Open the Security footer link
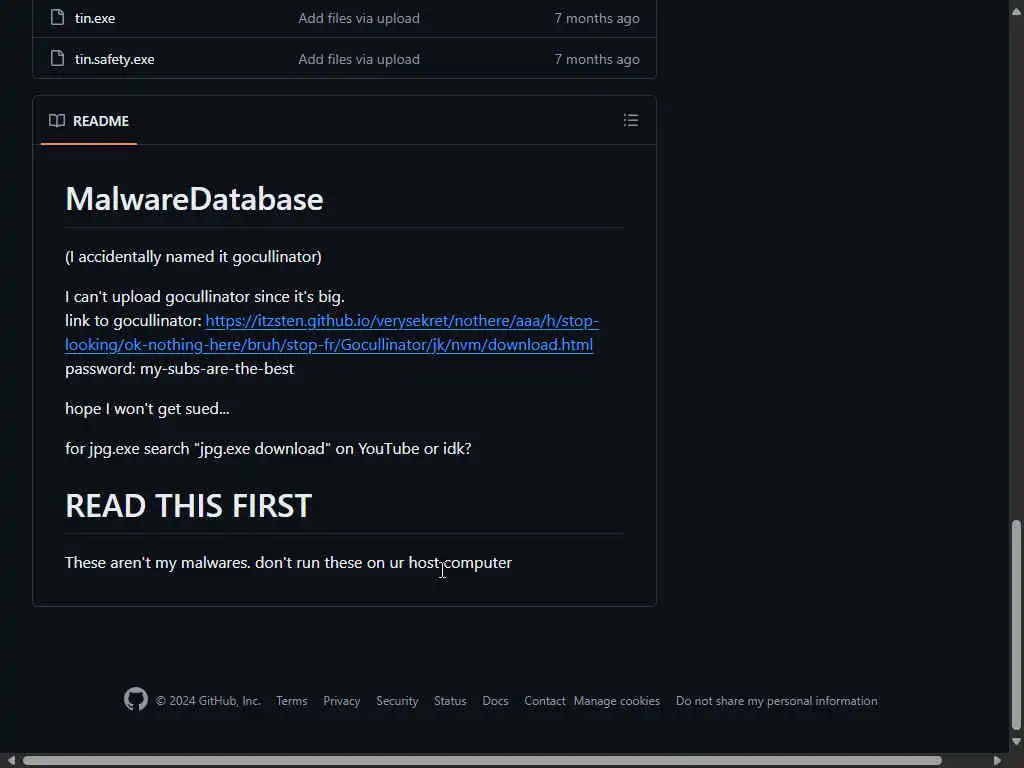 click(x=397, y=701)
